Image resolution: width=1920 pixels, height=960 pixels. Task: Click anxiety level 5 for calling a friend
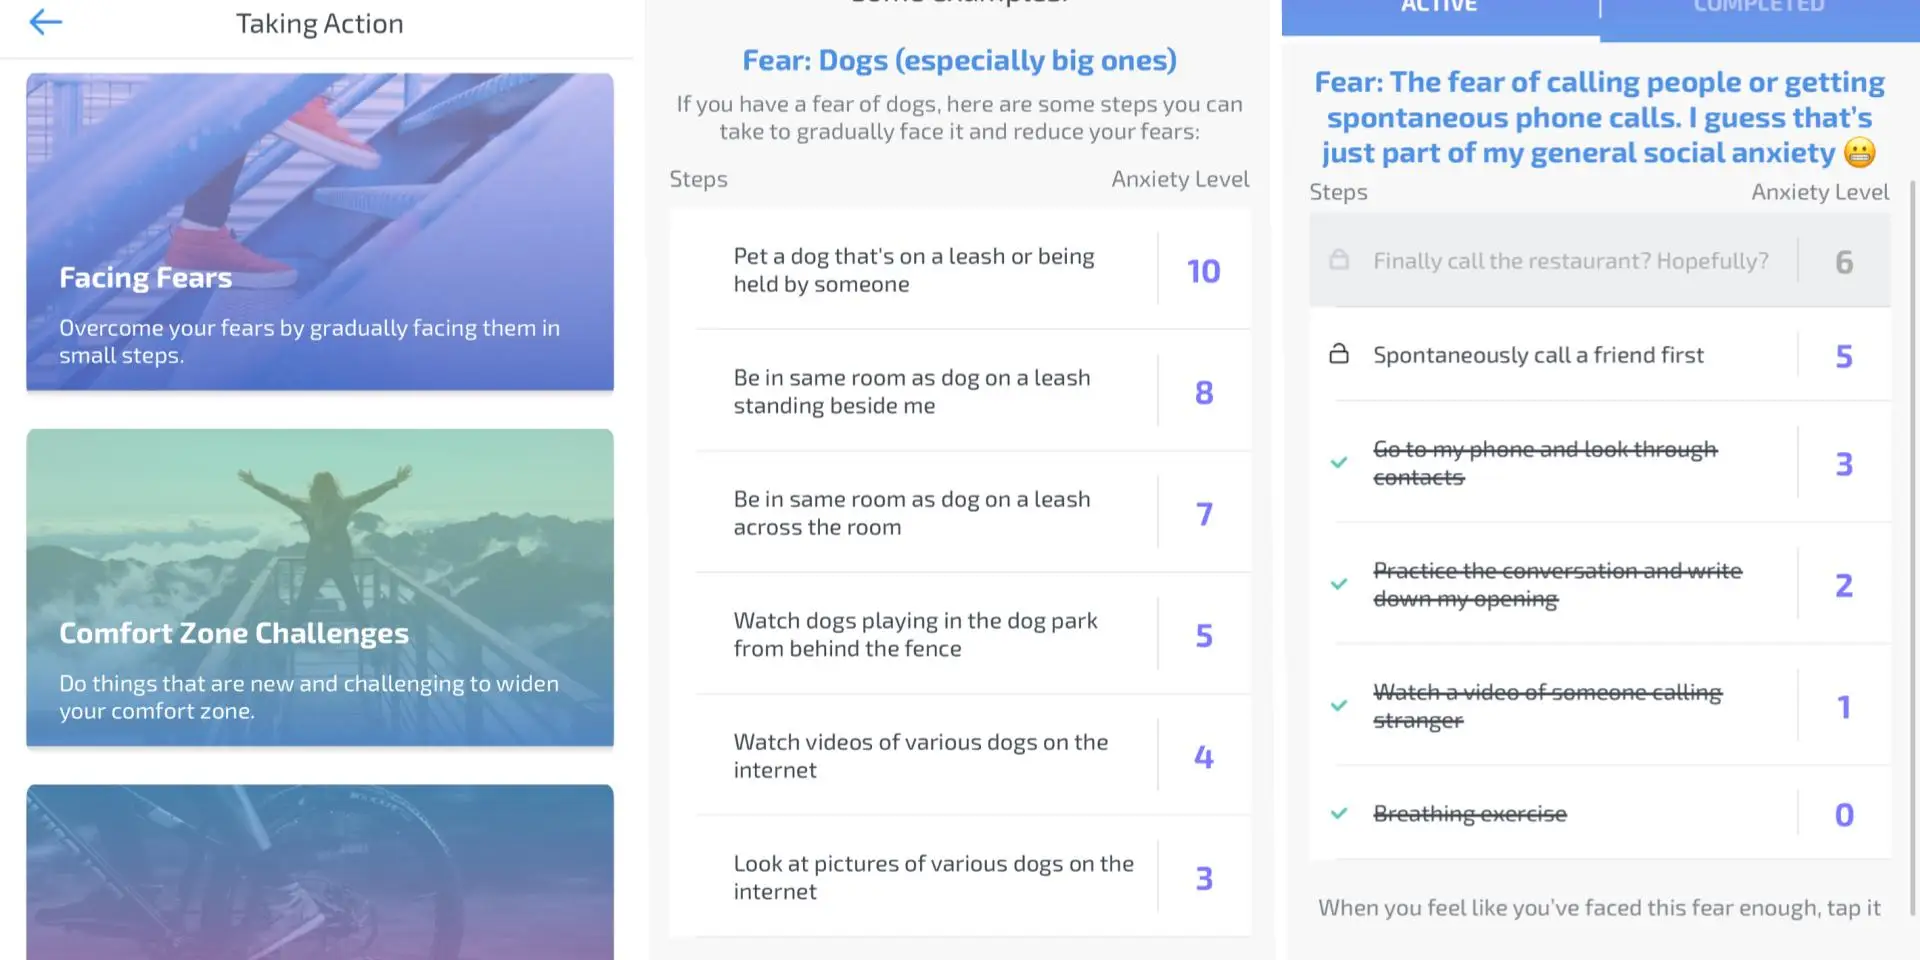point(1844,356)
